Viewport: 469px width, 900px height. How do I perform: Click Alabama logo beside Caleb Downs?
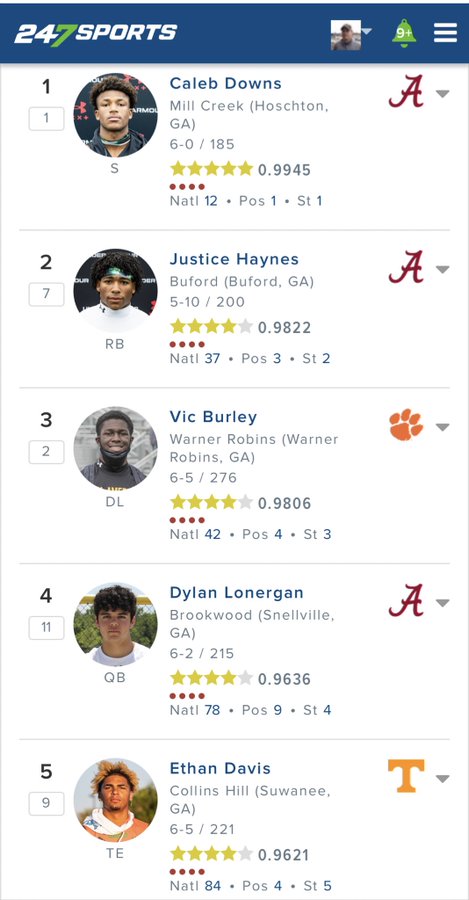click(x=406, y=91)
